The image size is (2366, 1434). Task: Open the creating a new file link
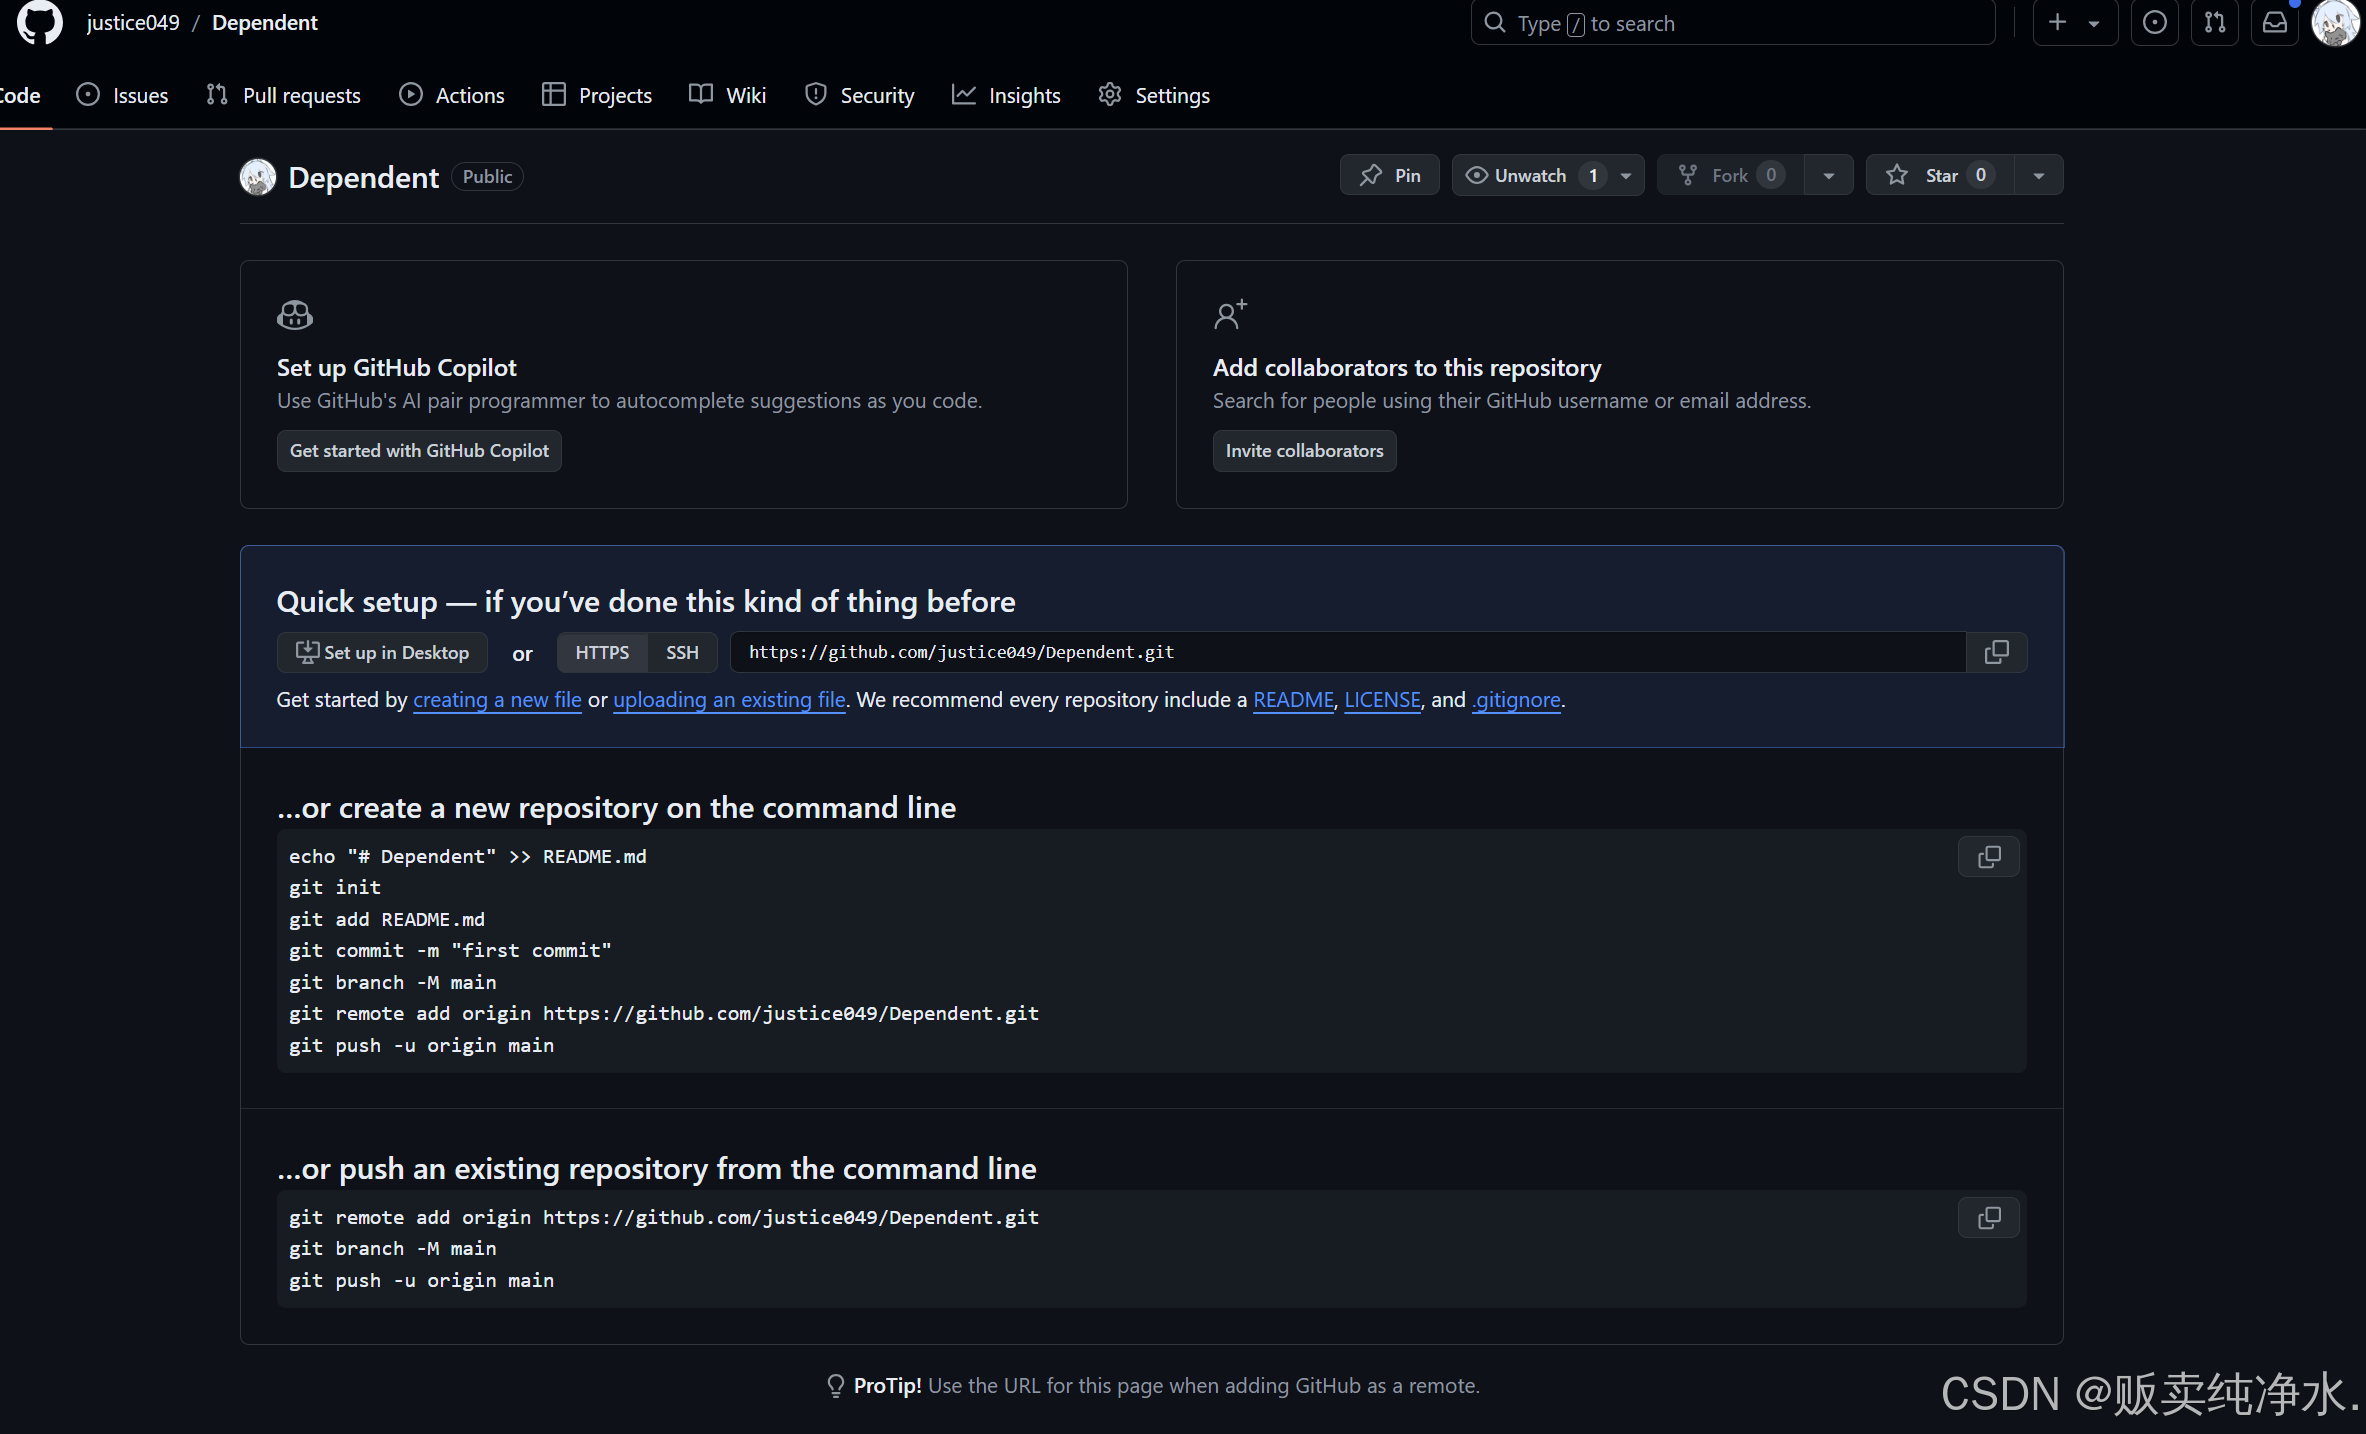(x=497, y=700)
